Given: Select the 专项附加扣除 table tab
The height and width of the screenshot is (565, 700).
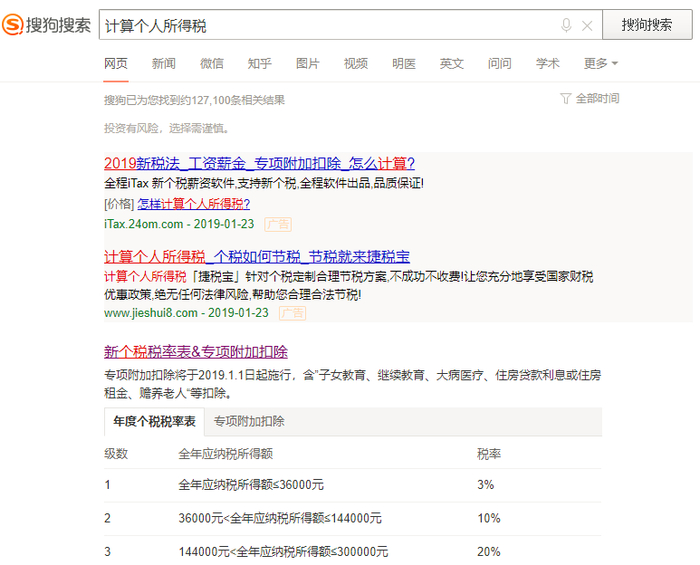Looking at the screenshot, I should coord(249,421).
